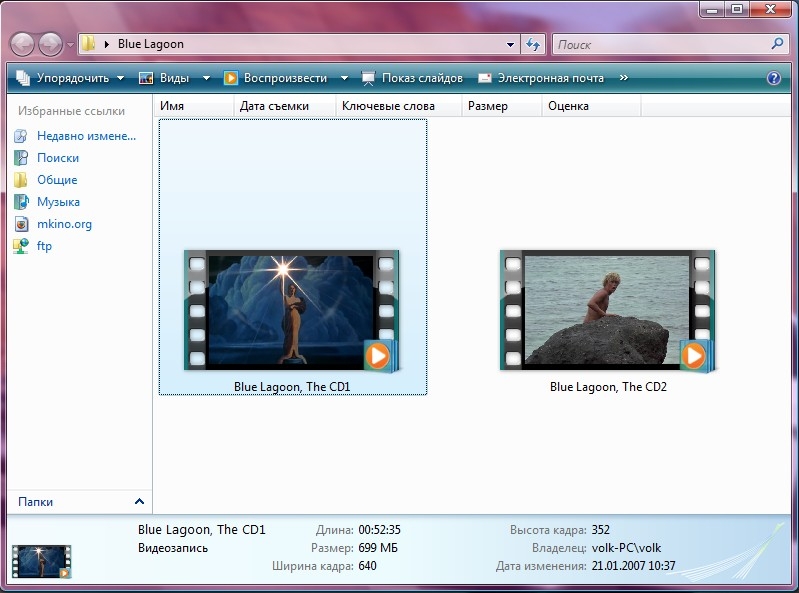The width and height of the screenshot is (799, 593).
Task: Click the Показ слайдов screen icon
Action: (368, 78)
